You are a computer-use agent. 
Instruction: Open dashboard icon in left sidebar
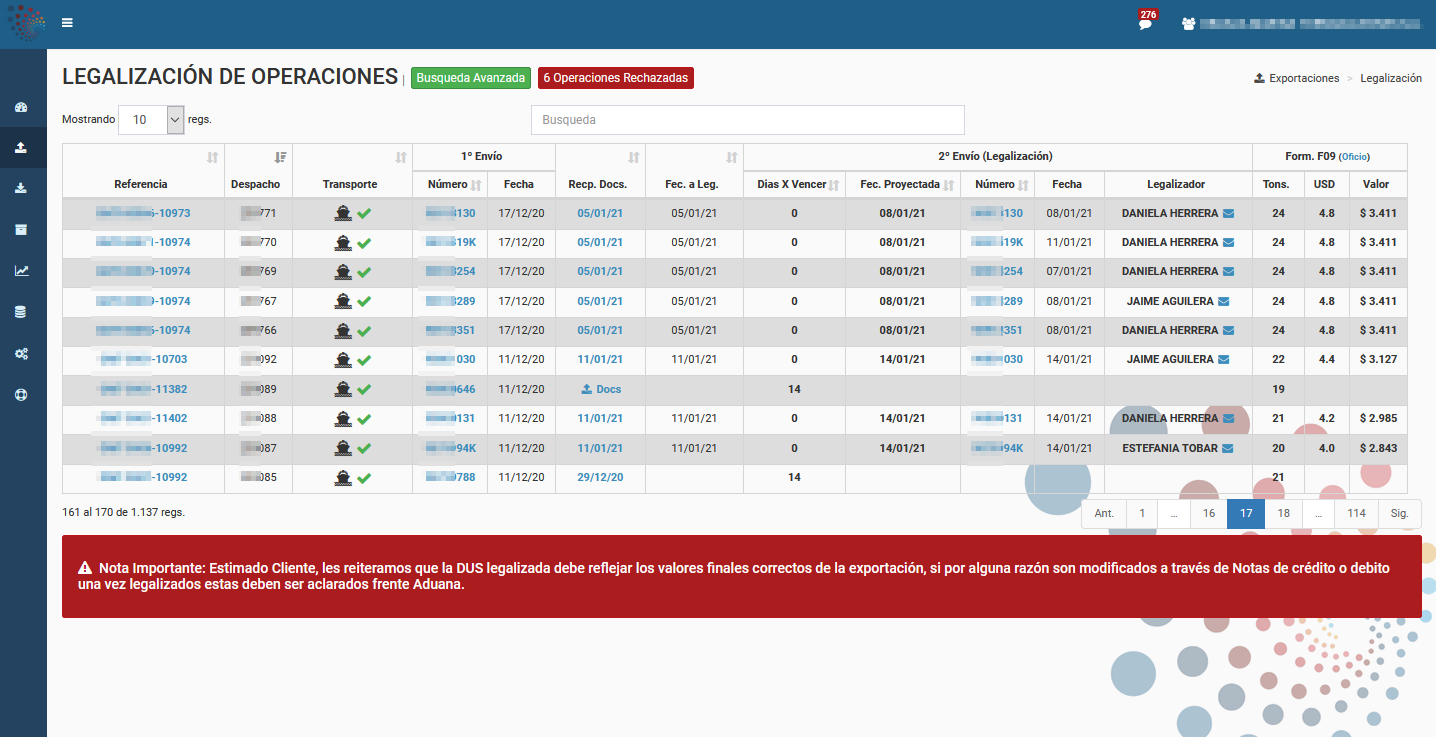(x=21, y=107)
